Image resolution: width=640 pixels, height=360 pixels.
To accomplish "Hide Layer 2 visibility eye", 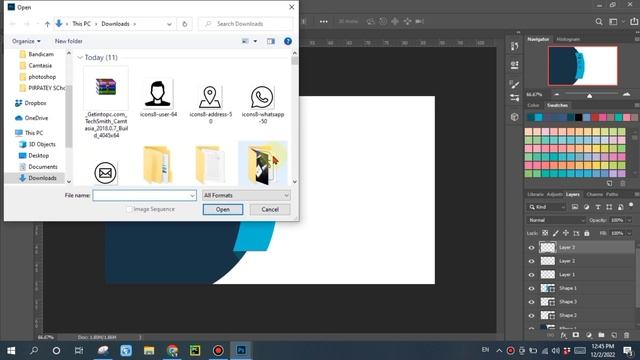I will click(x=531, y=261).
